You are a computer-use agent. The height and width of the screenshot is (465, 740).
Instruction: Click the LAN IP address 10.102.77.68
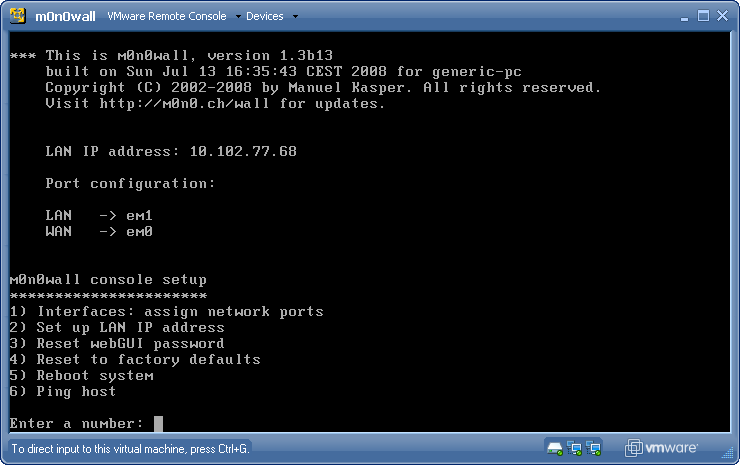pos(243,152)
